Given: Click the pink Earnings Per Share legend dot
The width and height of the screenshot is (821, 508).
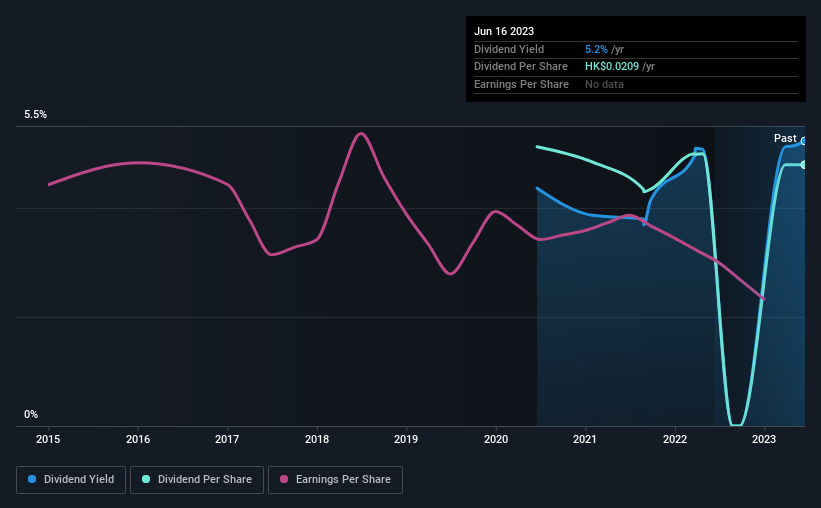Looking at the screenshot, I should click(x=285, y=480).
